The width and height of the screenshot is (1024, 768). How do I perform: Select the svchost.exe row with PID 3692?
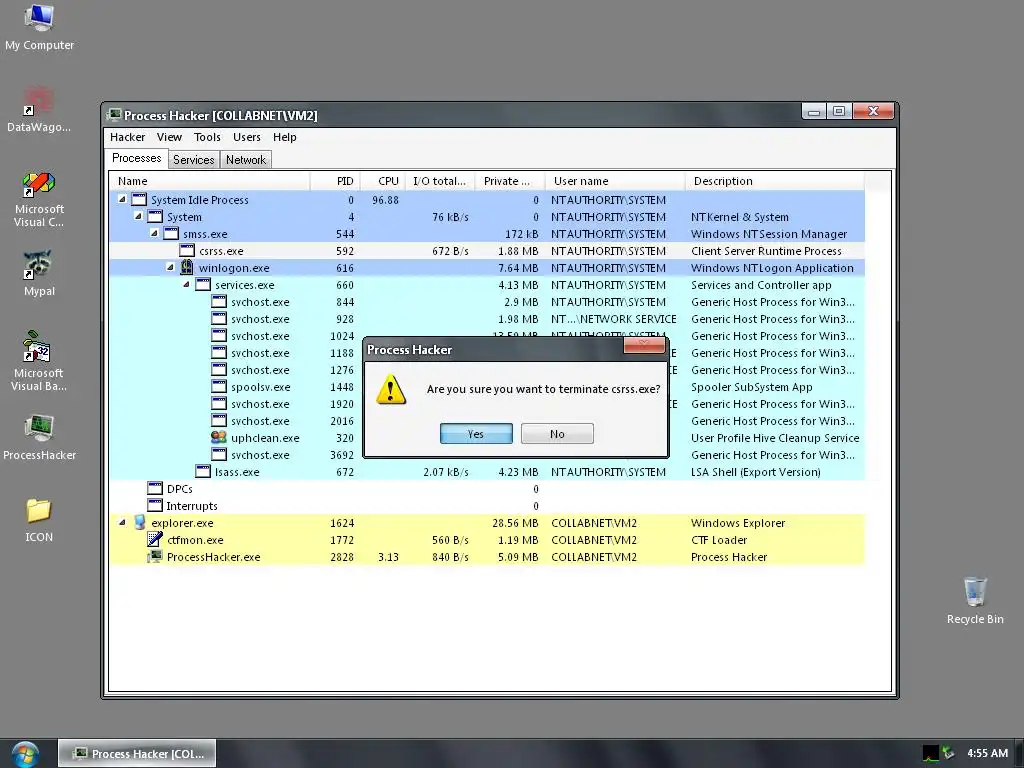(487, 455)
